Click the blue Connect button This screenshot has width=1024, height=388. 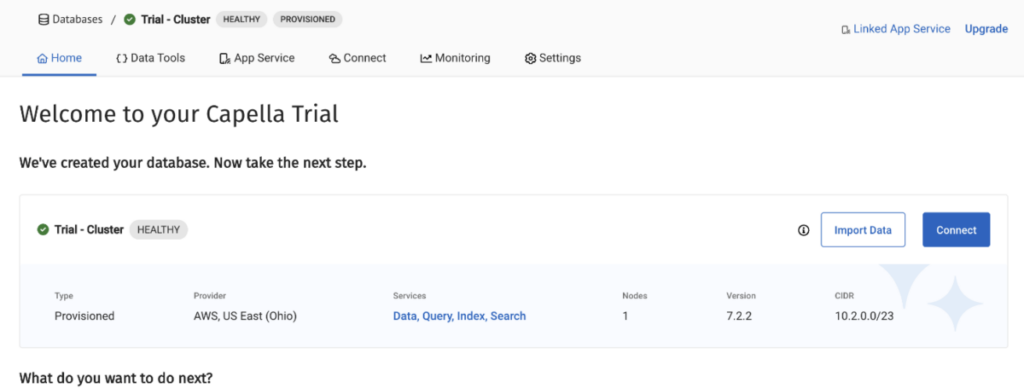[956, 230]
